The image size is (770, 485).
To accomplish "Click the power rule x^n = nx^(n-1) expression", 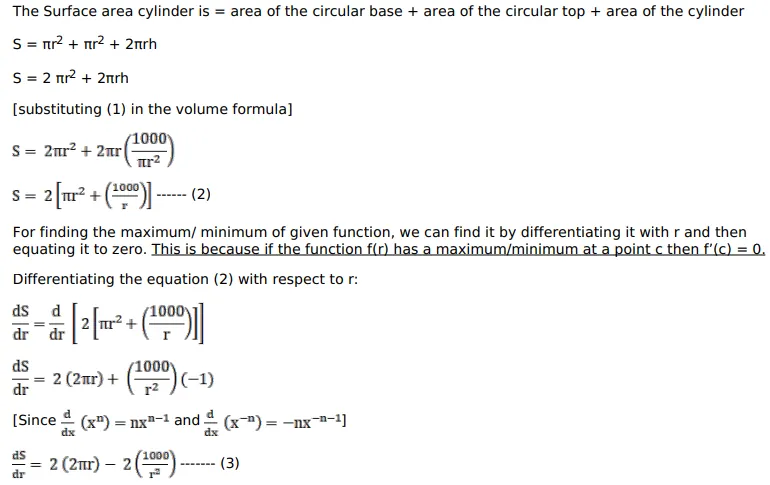I will tap(125, 421).
